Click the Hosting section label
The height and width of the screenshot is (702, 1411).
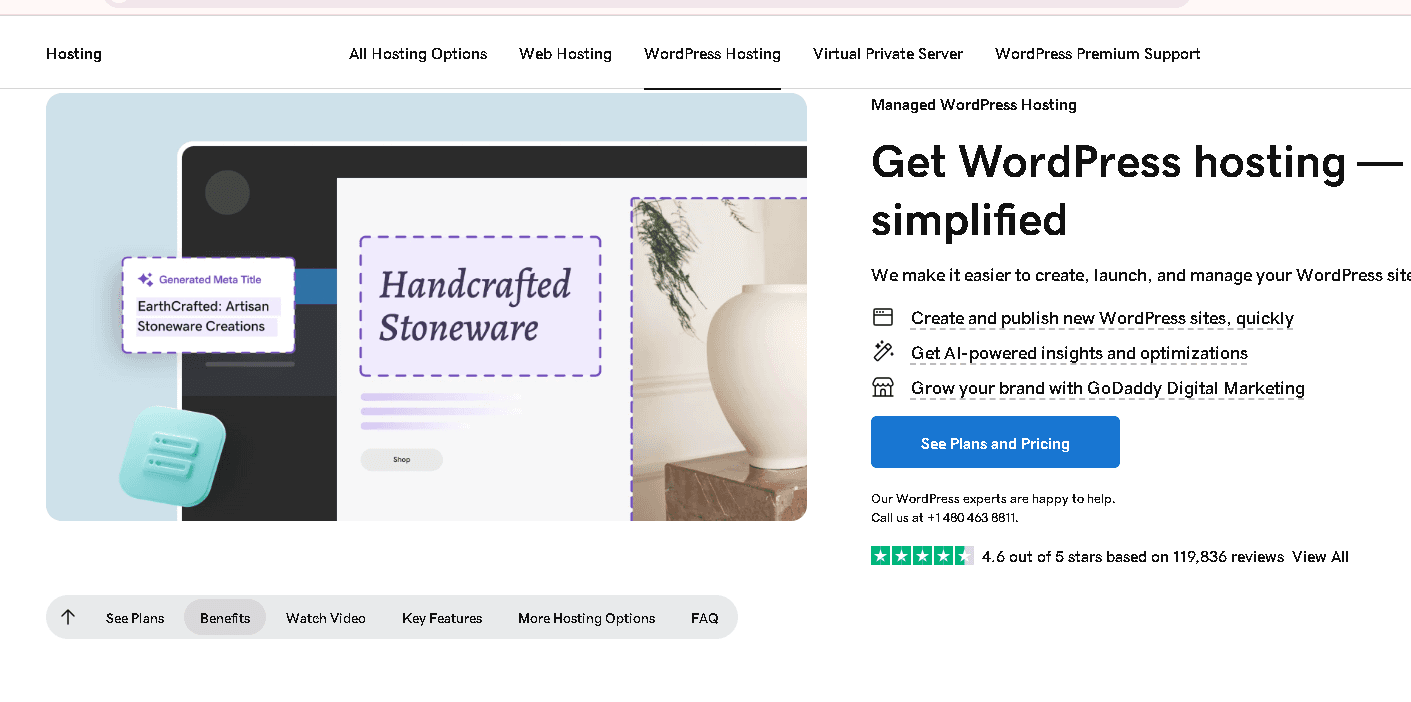(74, 54)
